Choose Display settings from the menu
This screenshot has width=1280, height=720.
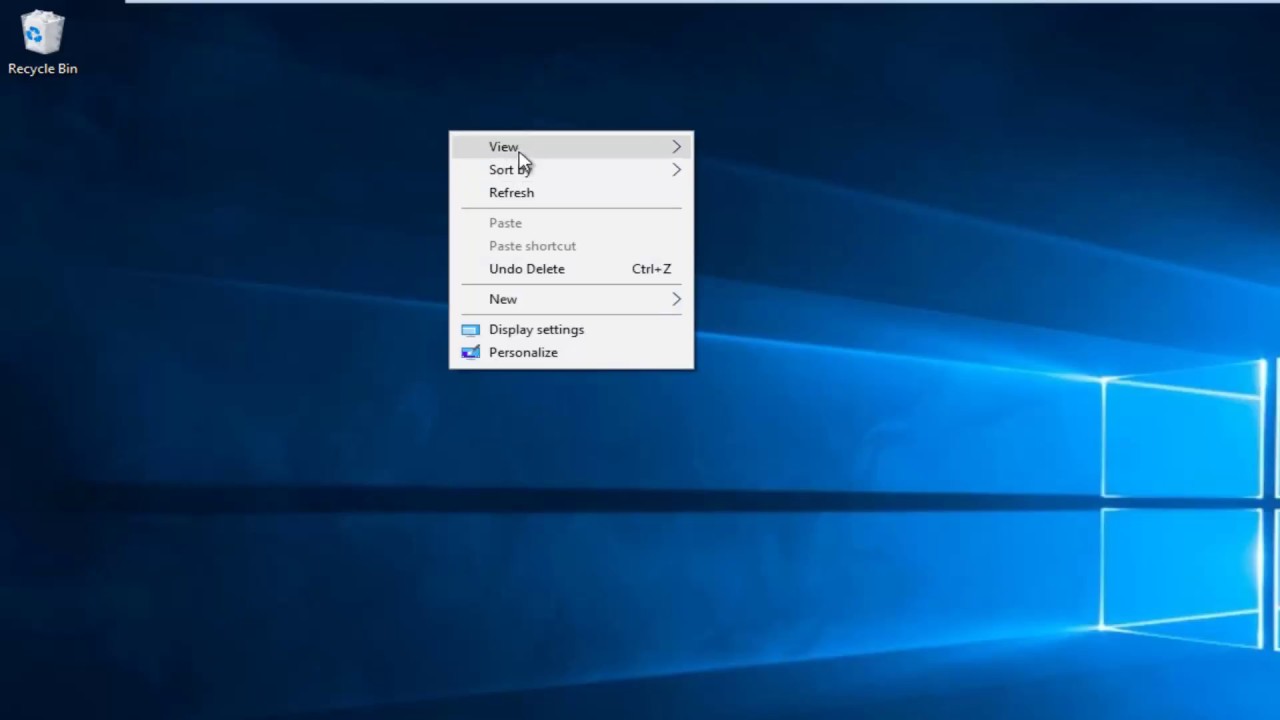(571, 330)
